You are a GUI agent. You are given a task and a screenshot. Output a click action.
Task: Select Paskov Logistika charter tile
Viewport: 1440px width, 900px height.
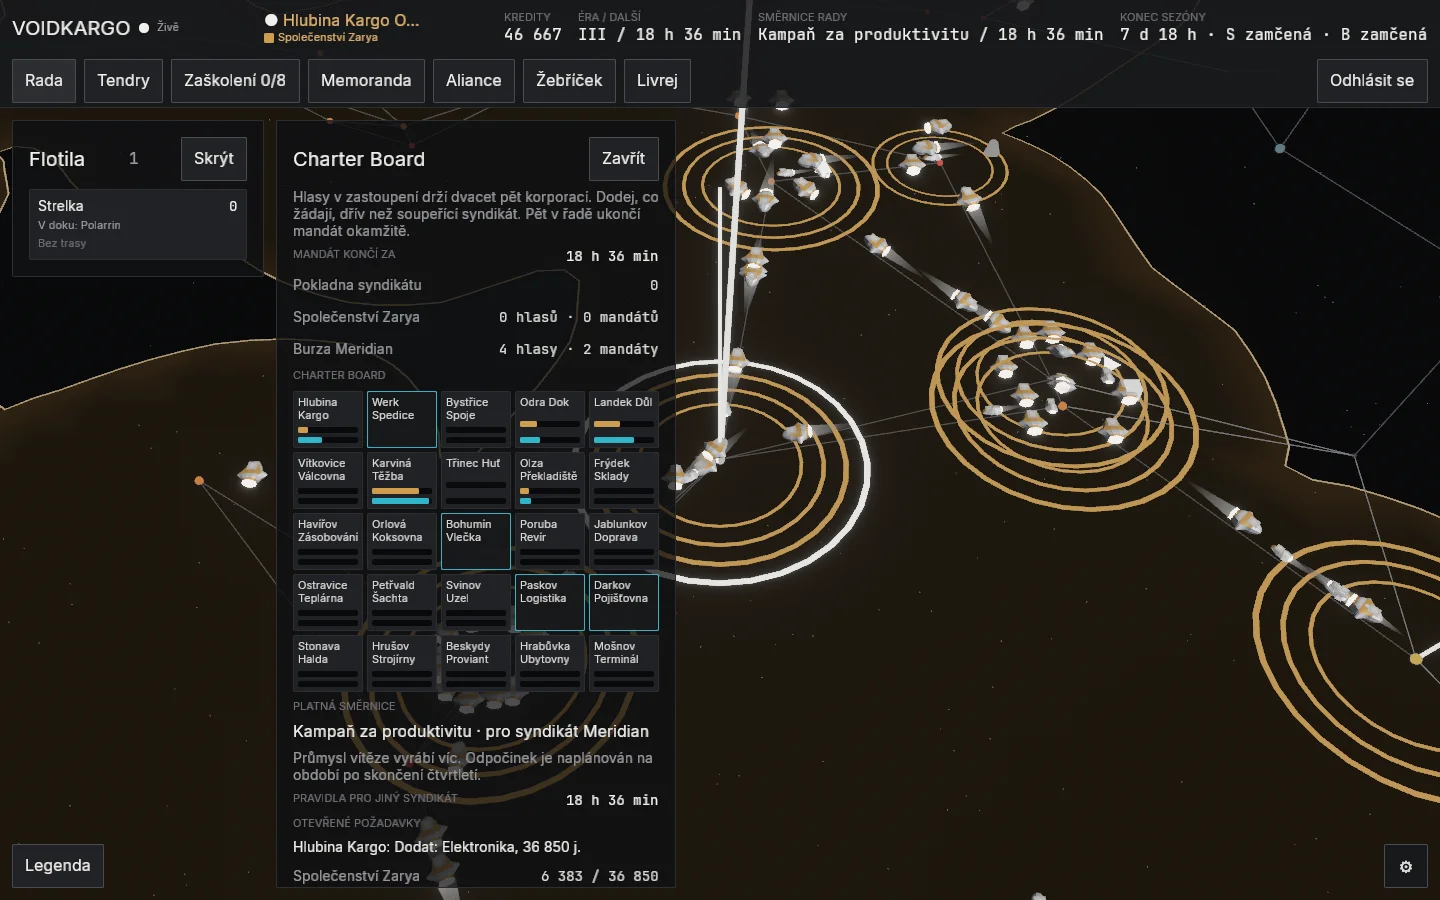(550, 602)
